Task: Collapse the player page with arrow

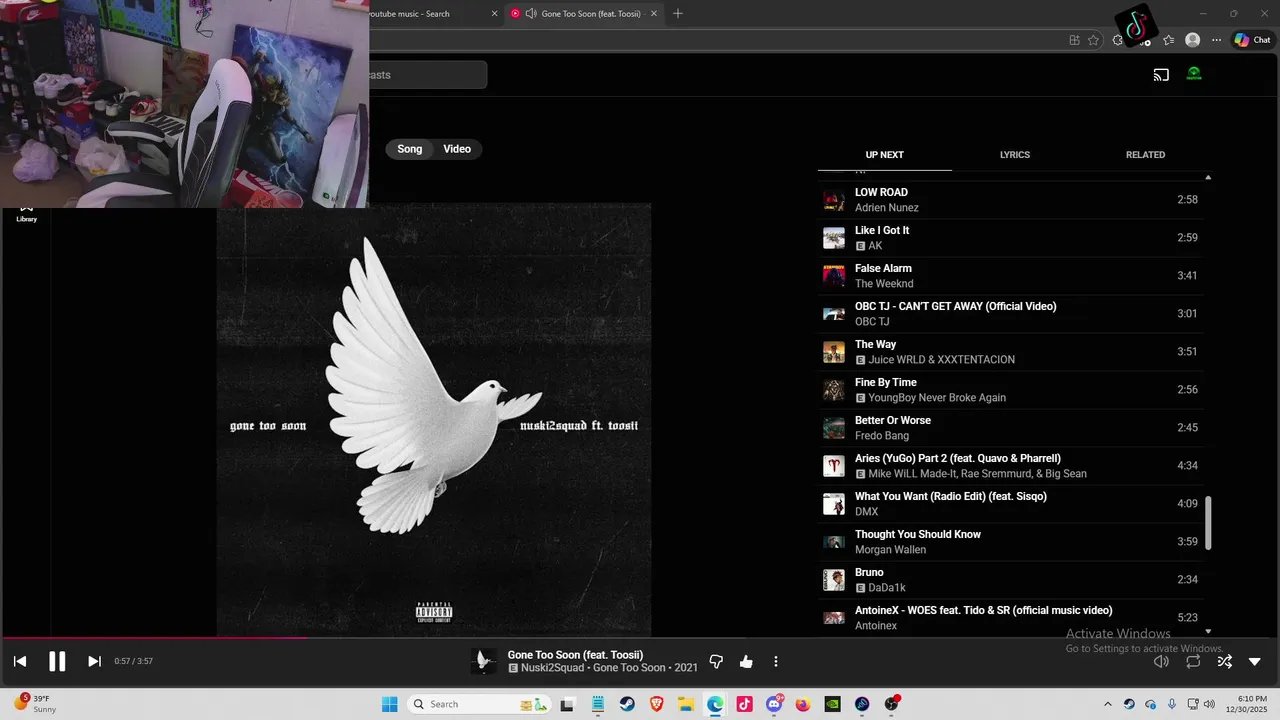Action: [1255, 661]
